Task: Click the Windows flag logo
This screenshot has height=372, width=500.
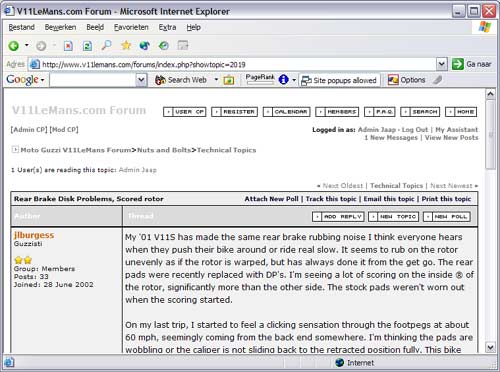Action: pos(485,27)
